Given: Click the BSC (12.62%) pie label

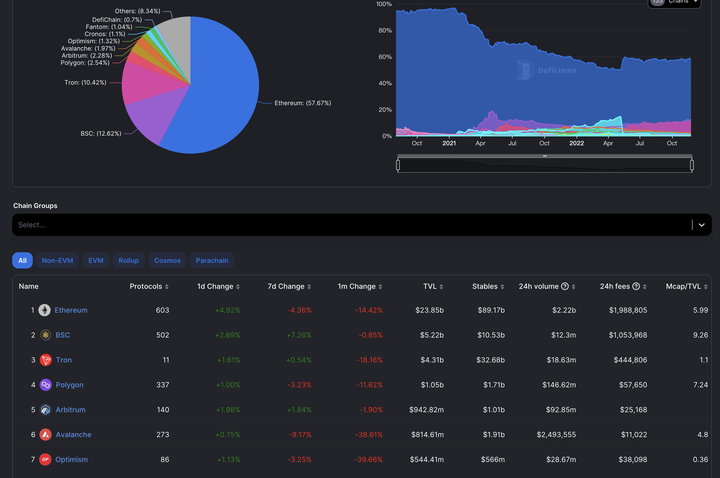Looking at the screenshot, I should tap(101, 134).
